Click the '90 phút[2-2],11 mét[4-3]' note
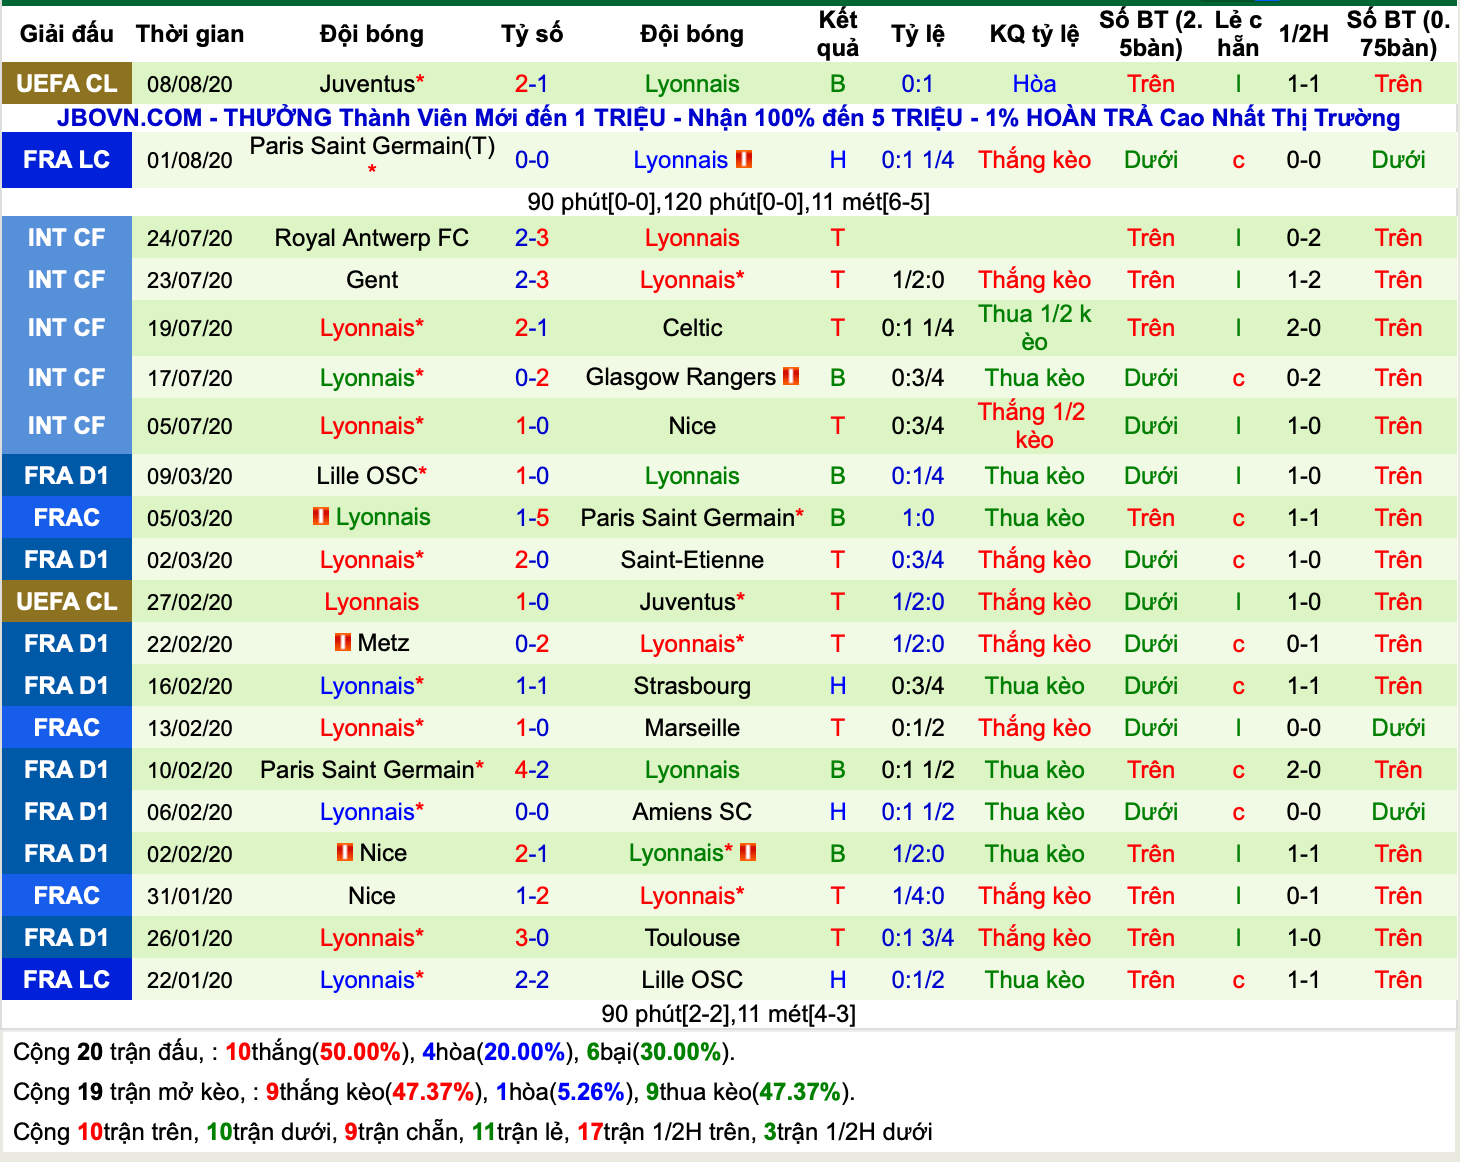 [729, 1014]
